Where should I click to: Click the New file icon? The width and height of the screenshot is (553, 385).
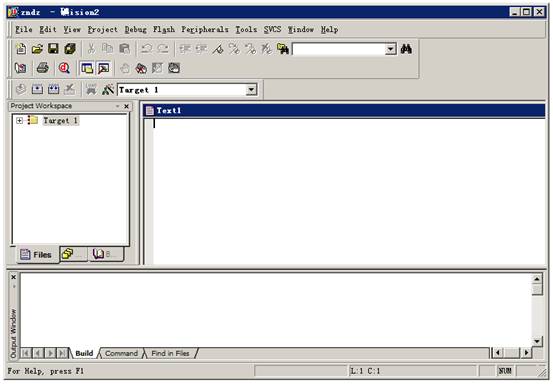click(x=21, y=49)
